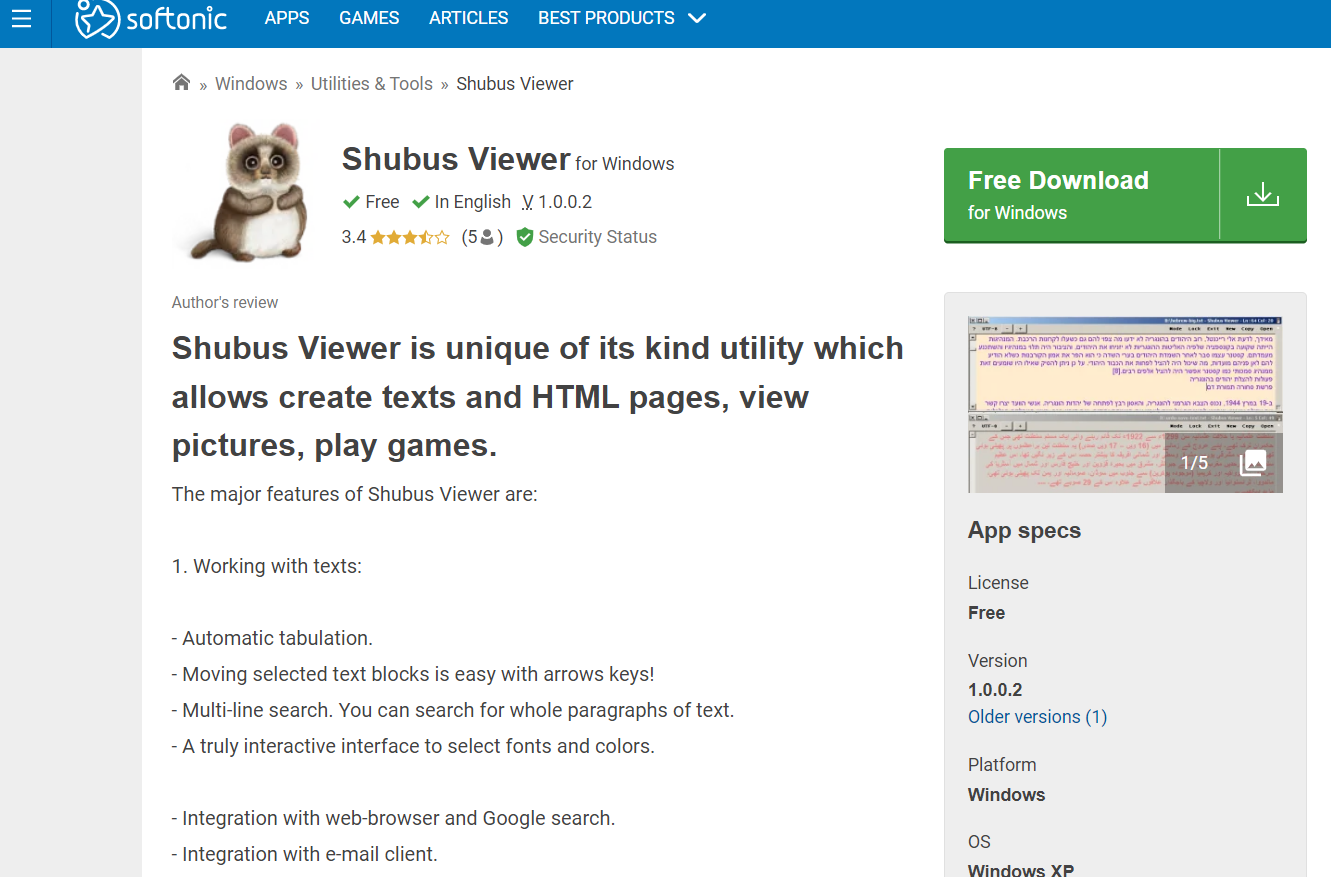Click the Free Download for Windows button
Image resolution: width=1331 pixels, height=877 pixels.
pyautogui.click(x=1125, y=195)
